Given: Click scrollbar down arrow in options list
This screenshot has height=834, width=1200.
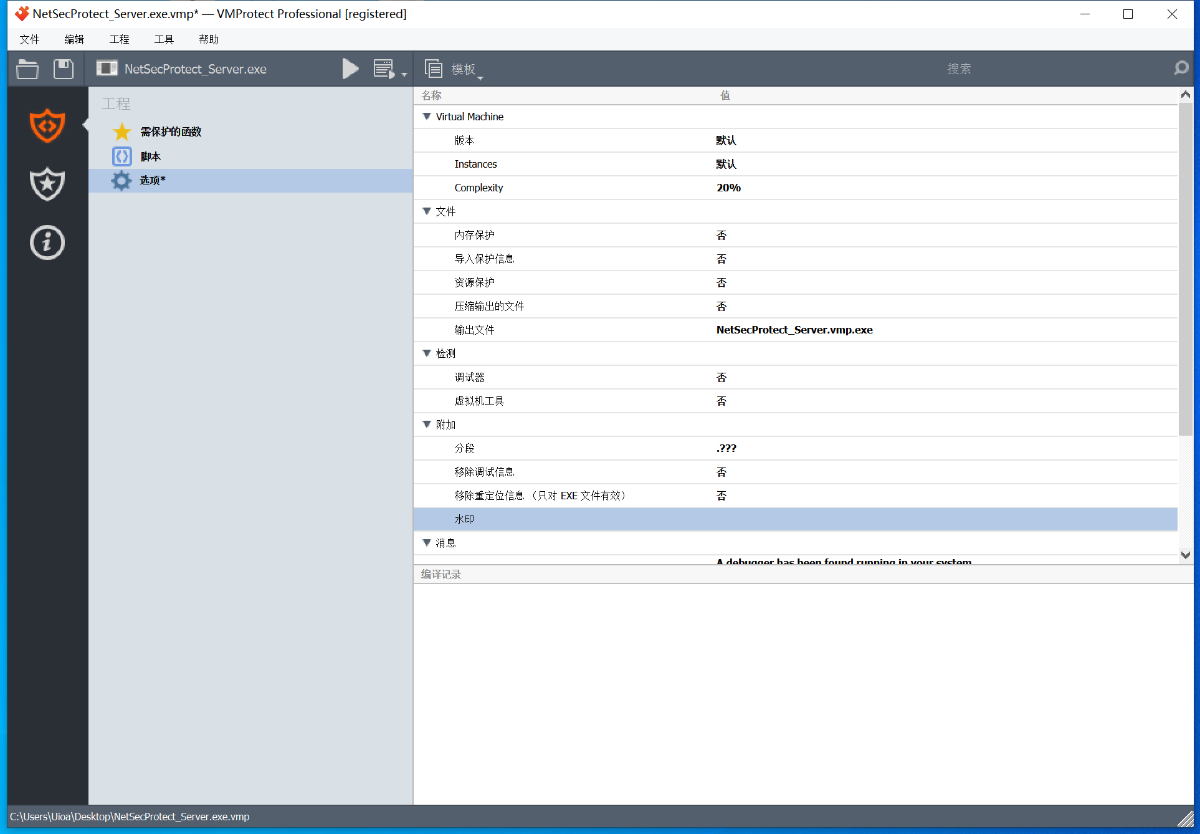Looking at the screenshot, I should (x=1186, y=554).
